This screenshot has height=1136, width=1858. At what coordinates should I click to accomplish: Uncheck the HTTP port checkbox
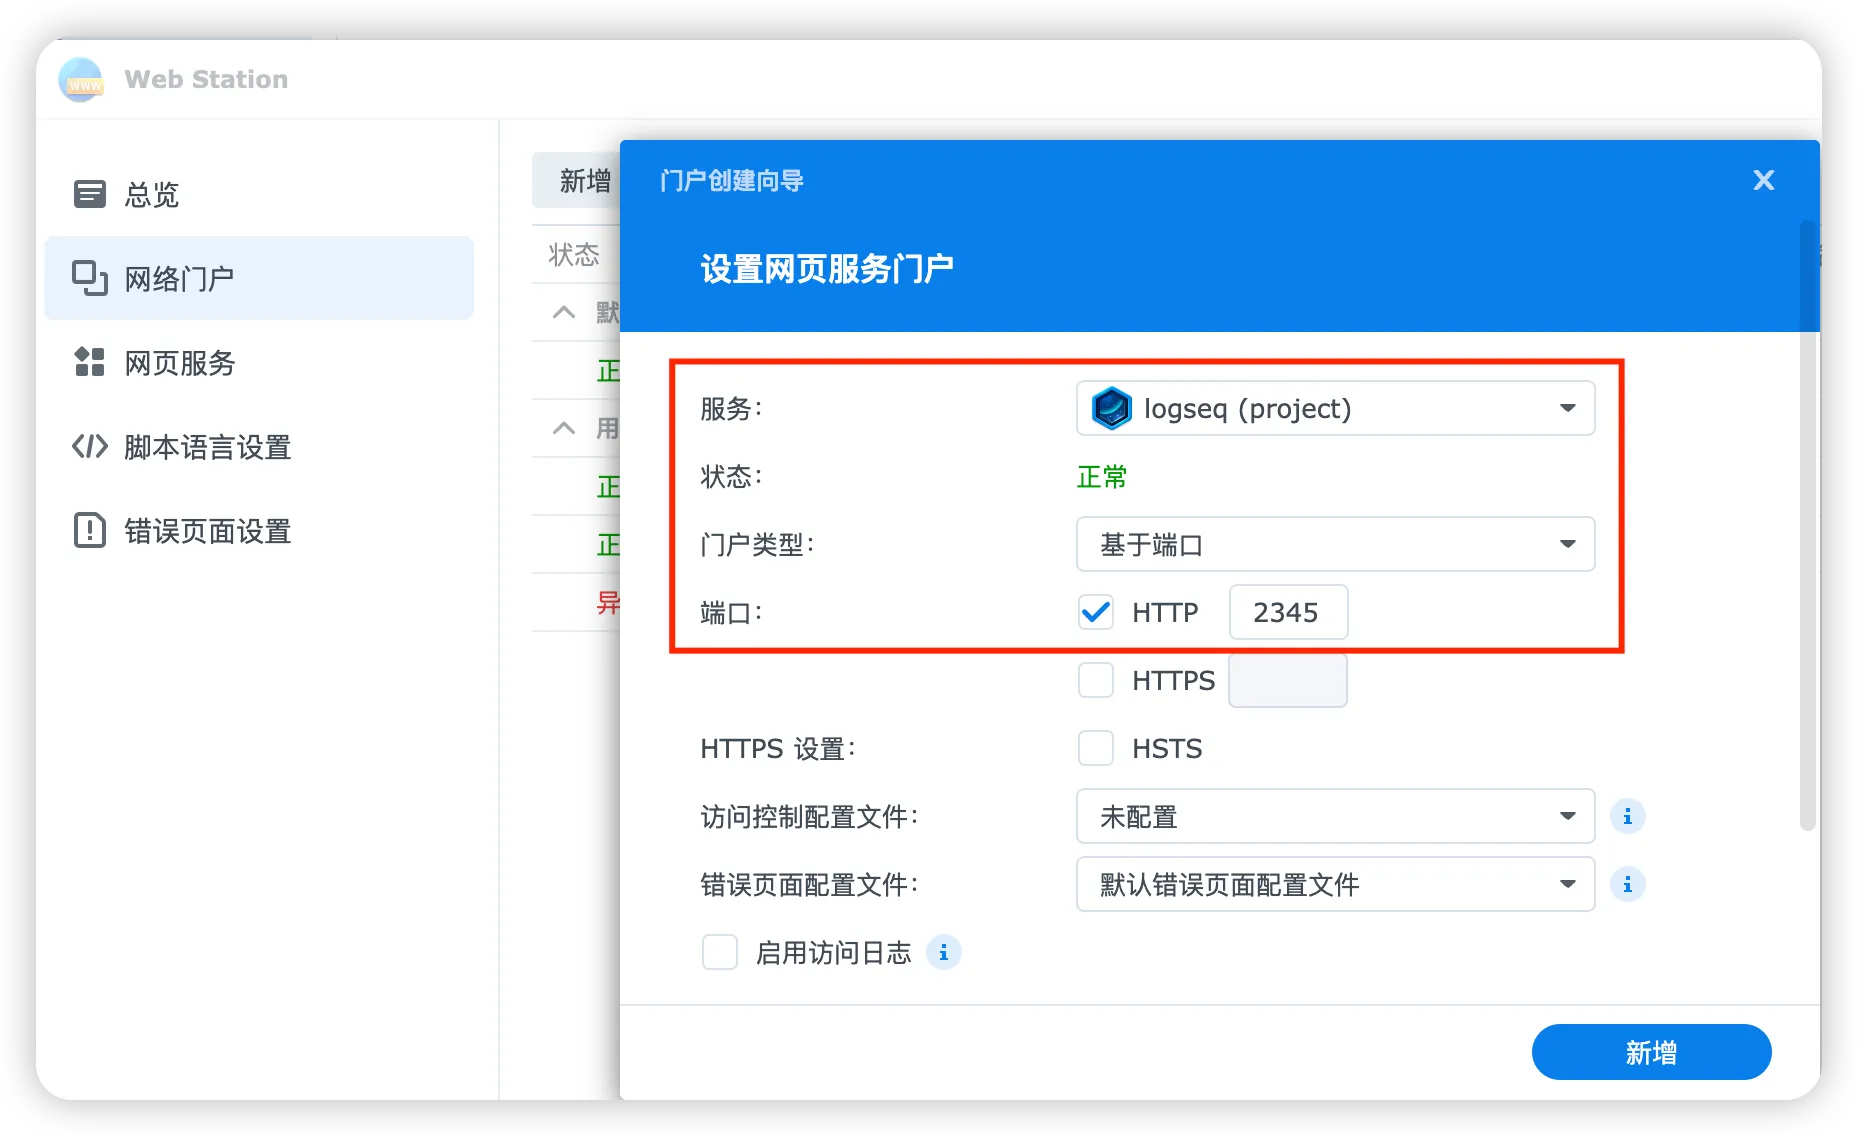(x=1096, y=612)
